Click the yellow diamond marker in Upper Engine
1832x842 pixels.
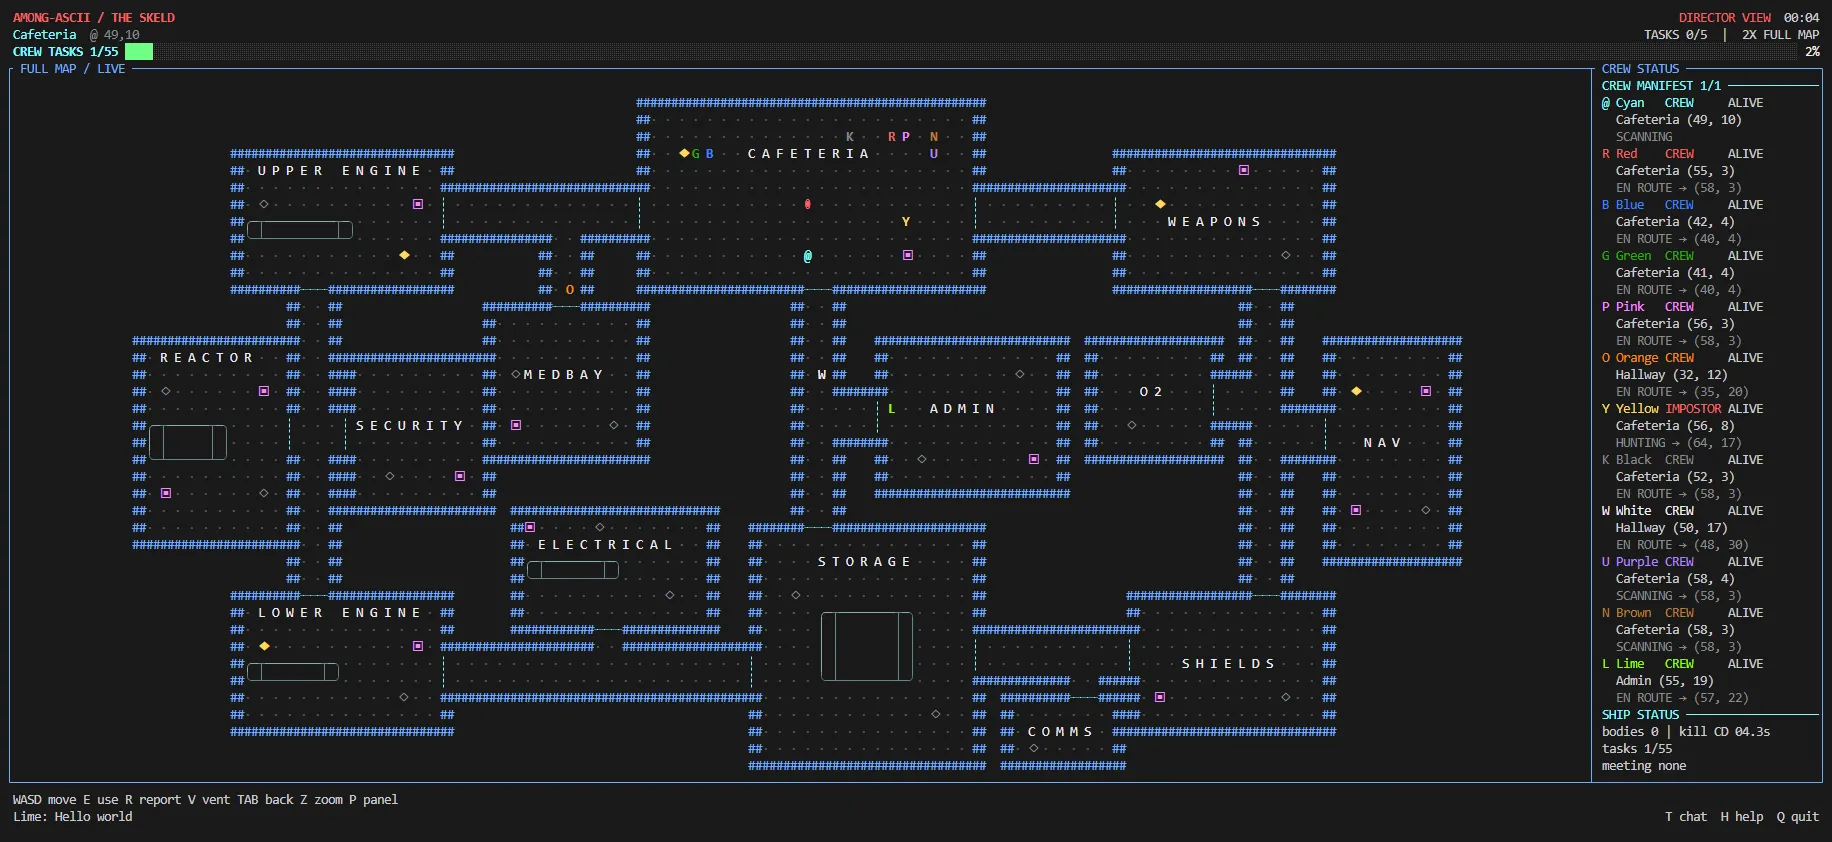[404, 255]
